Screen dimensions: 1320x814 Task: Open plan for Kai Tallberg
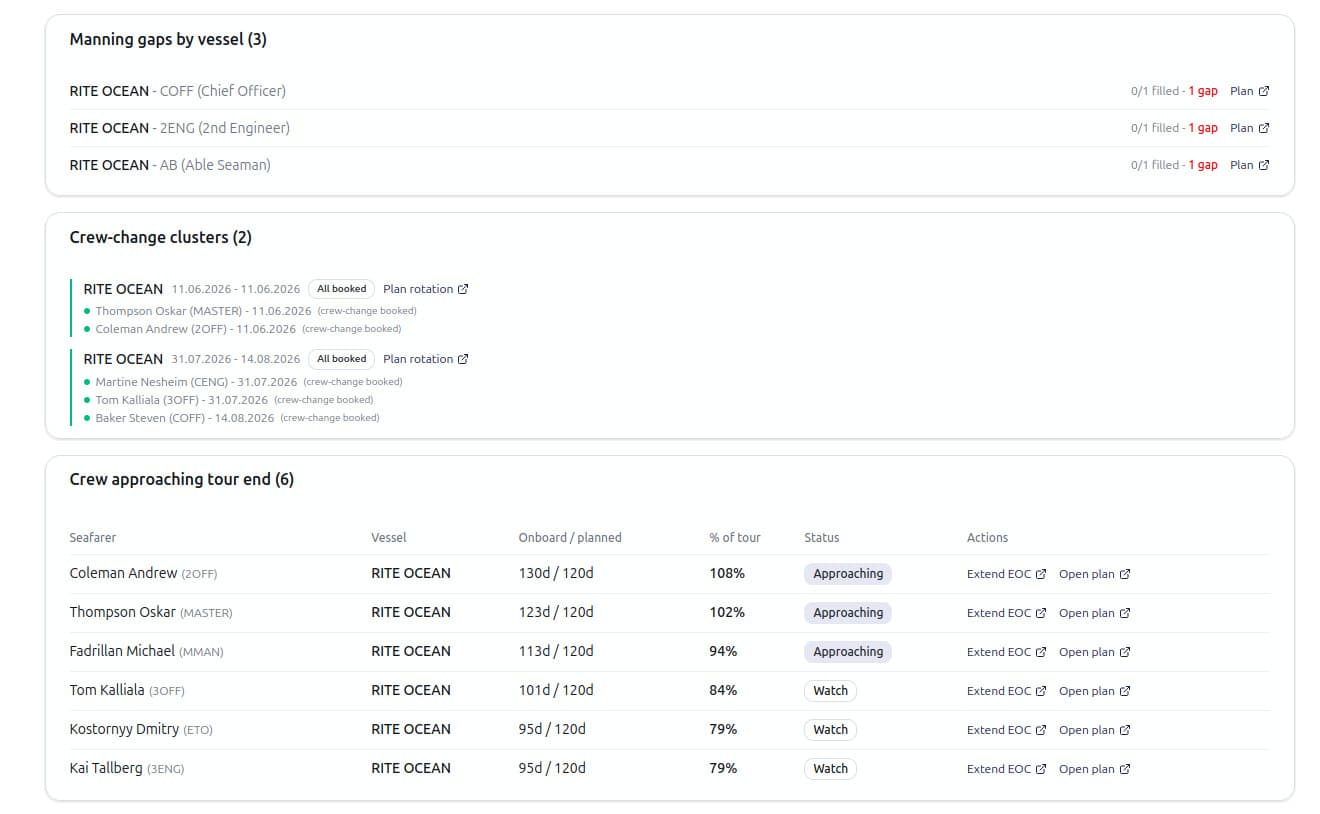click(1095, 769)
